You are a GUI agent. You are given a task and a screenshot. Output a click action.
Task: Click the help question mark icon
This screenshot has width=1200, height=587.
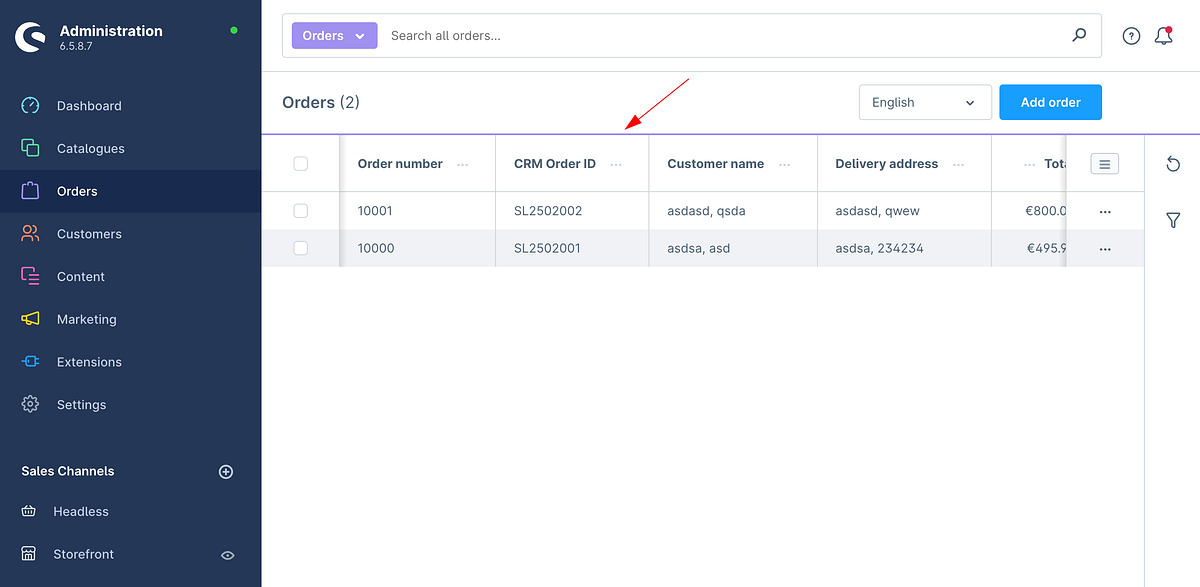coord(1131,35)
